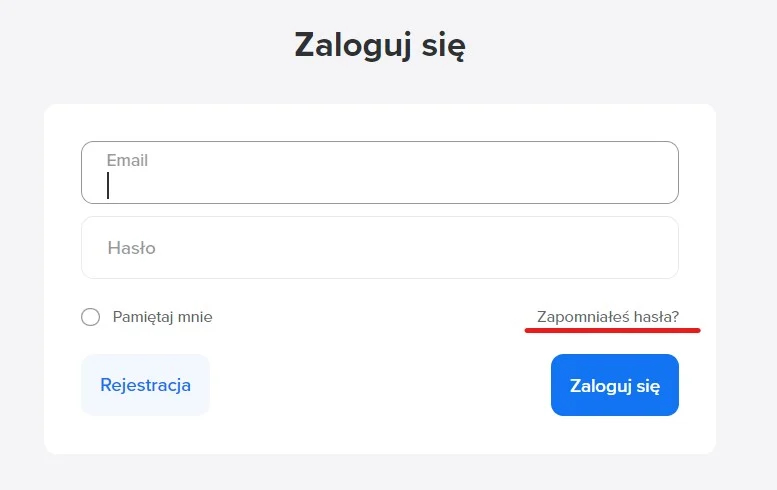Viewport: 777px width, 490px height.
Task: Click the red-underlined password recovery link
Action: click(608, 317)
